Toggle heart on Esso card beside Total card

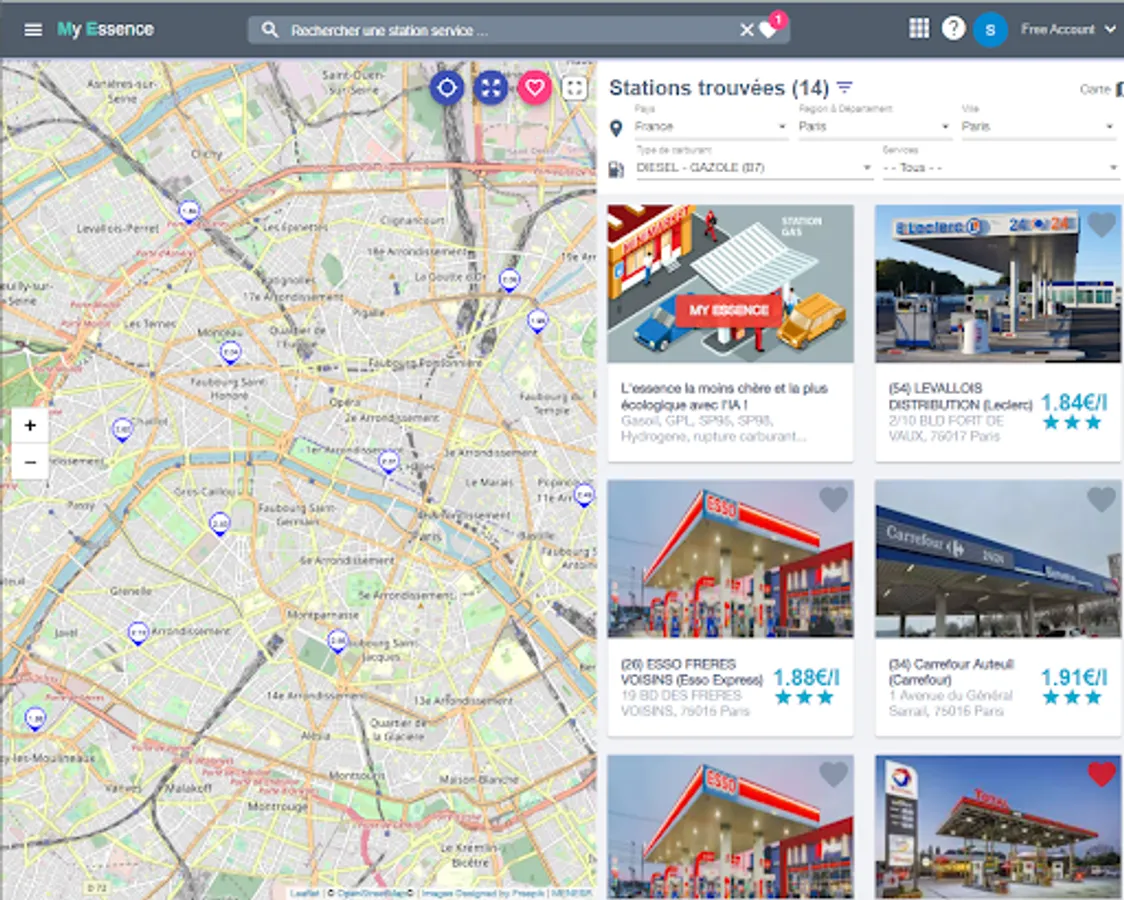(x=833, y=774)
